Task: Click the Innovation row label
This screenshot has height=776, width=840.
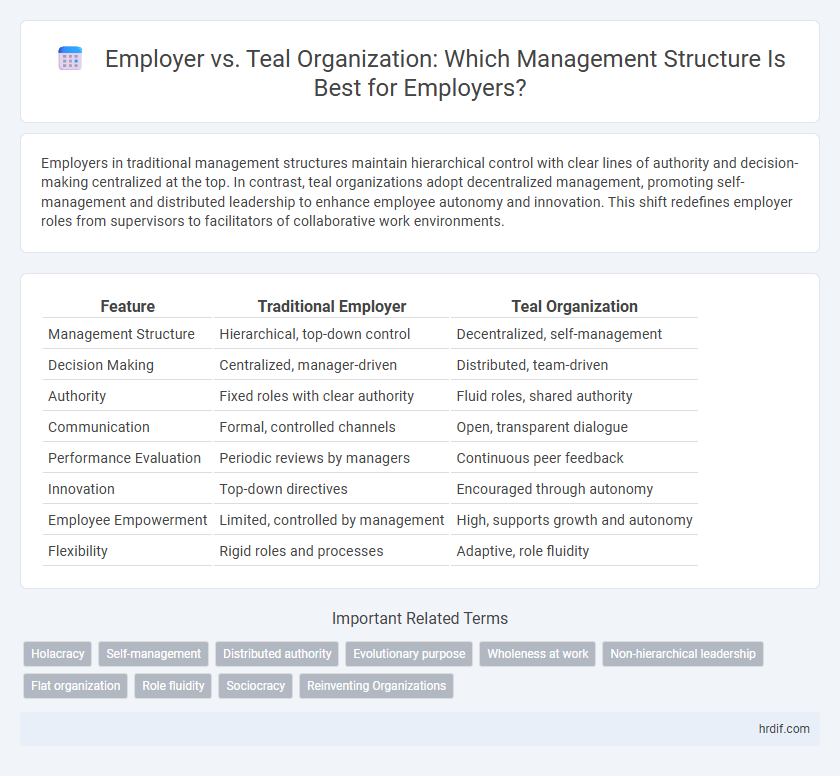Action: pos(81,489)
